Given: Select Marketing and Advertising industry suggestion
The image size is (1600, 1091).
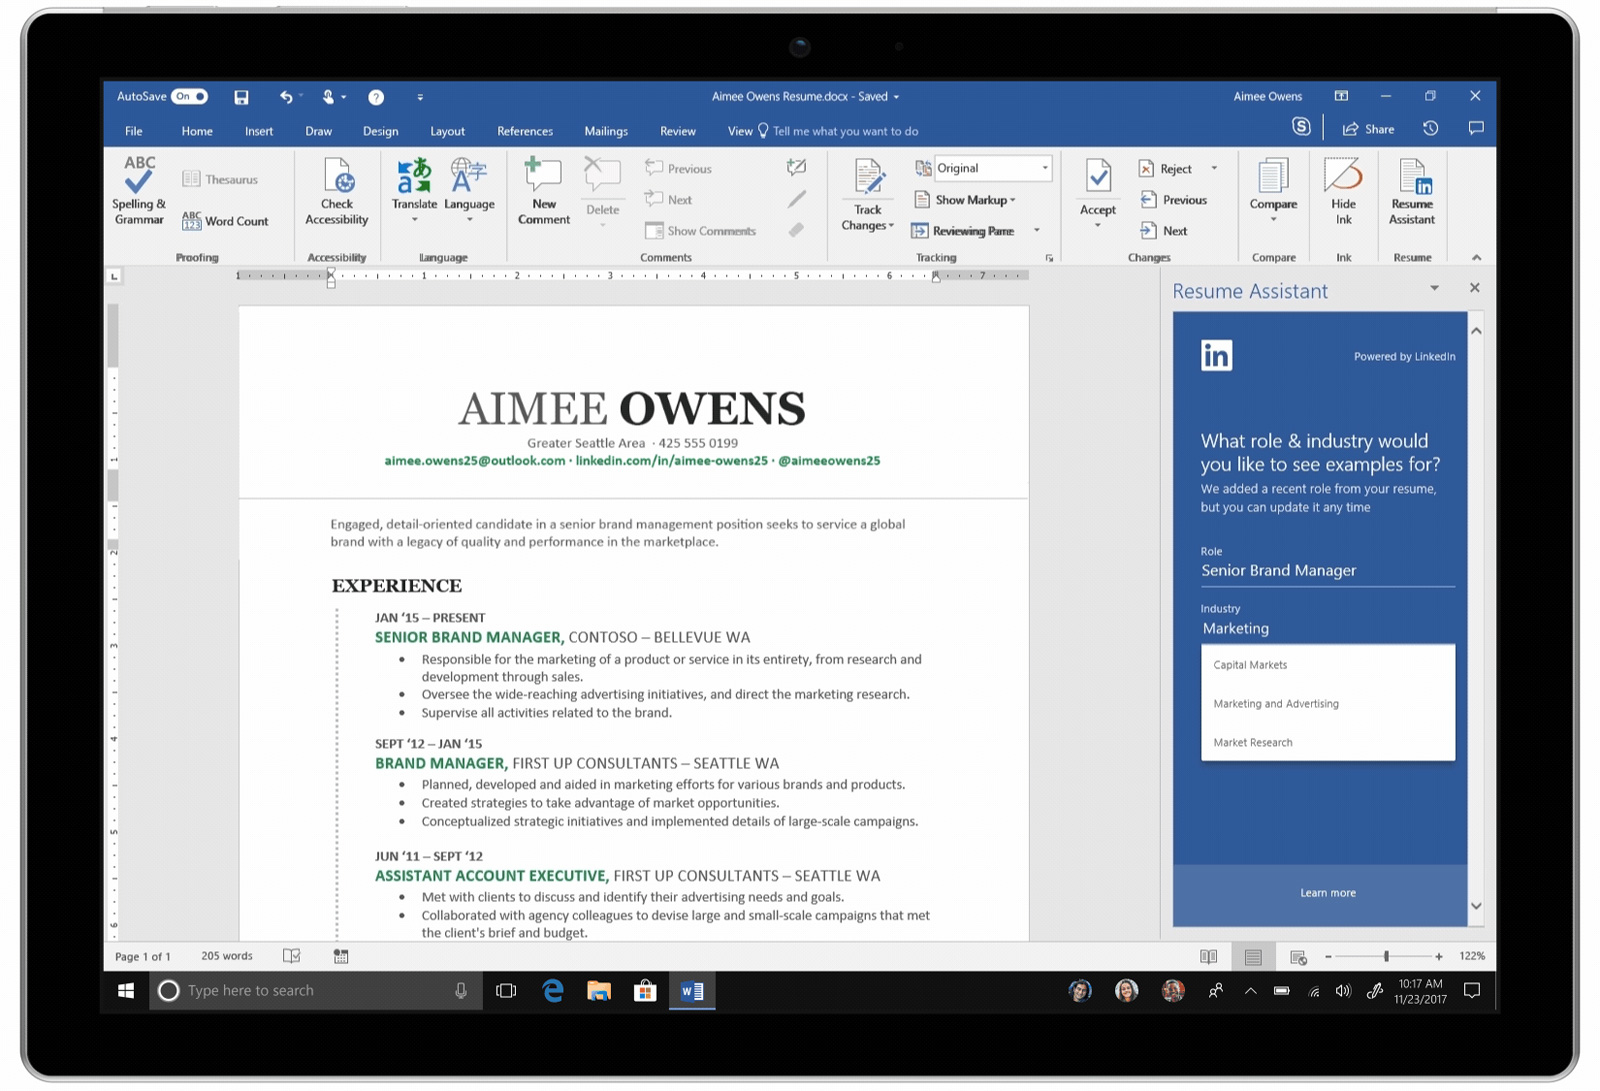Looking at the screenshot, I should point(1276,704).
